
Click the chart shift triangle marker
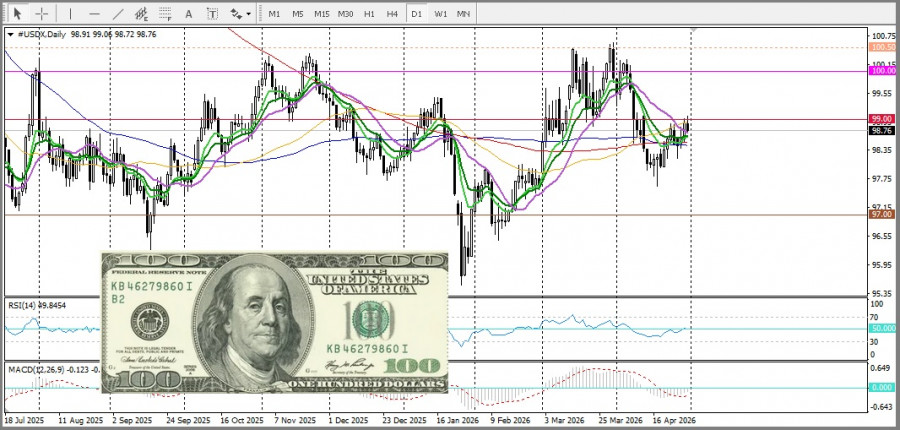tap(694, 30)
